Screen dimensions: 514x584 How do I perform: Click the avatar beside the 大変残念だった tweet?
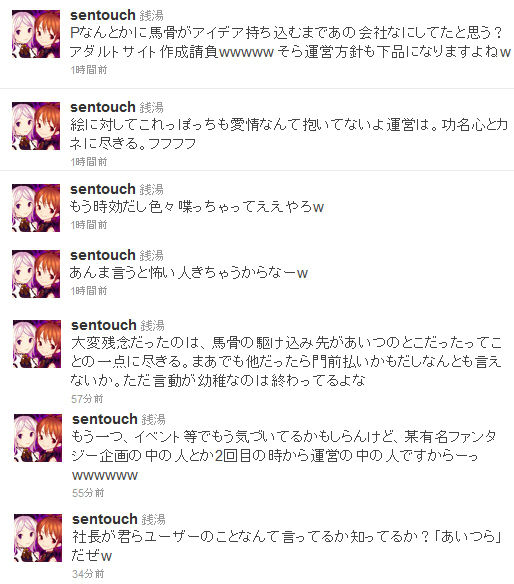(37, 344)
